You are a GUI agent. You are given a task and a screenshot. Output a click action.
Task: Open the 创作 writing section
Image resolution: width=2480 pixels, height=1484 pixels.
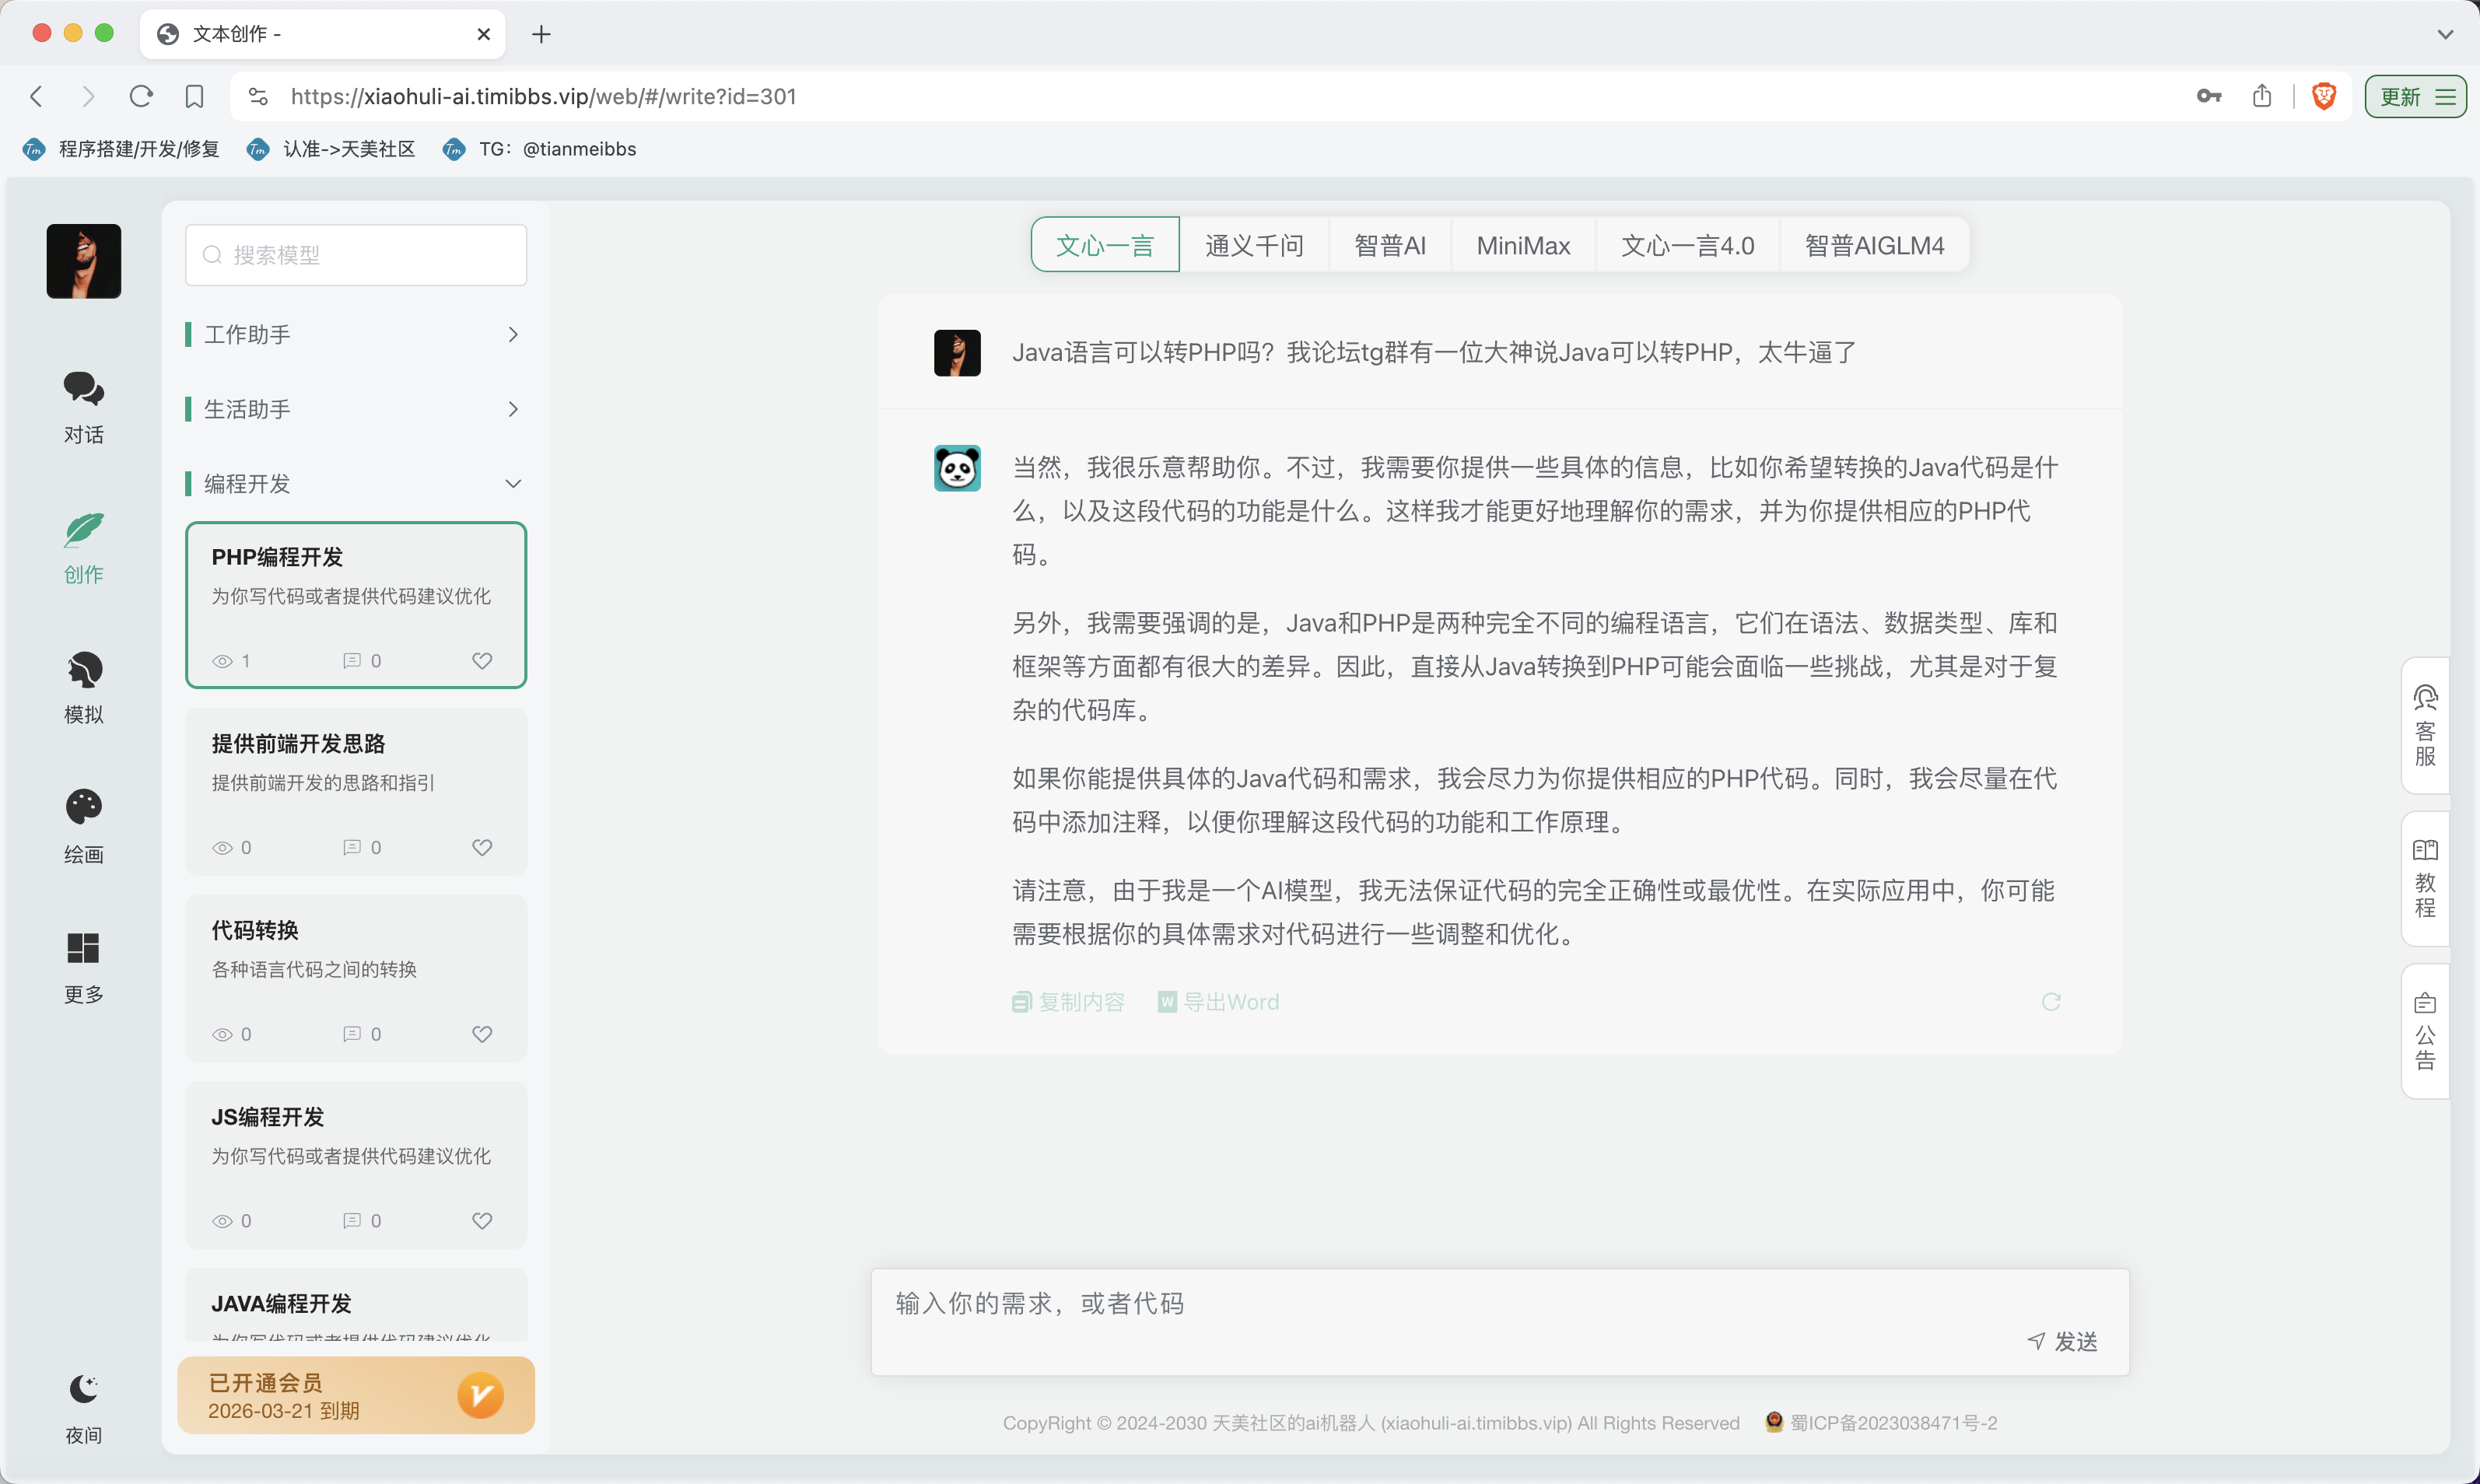[83, 548]
